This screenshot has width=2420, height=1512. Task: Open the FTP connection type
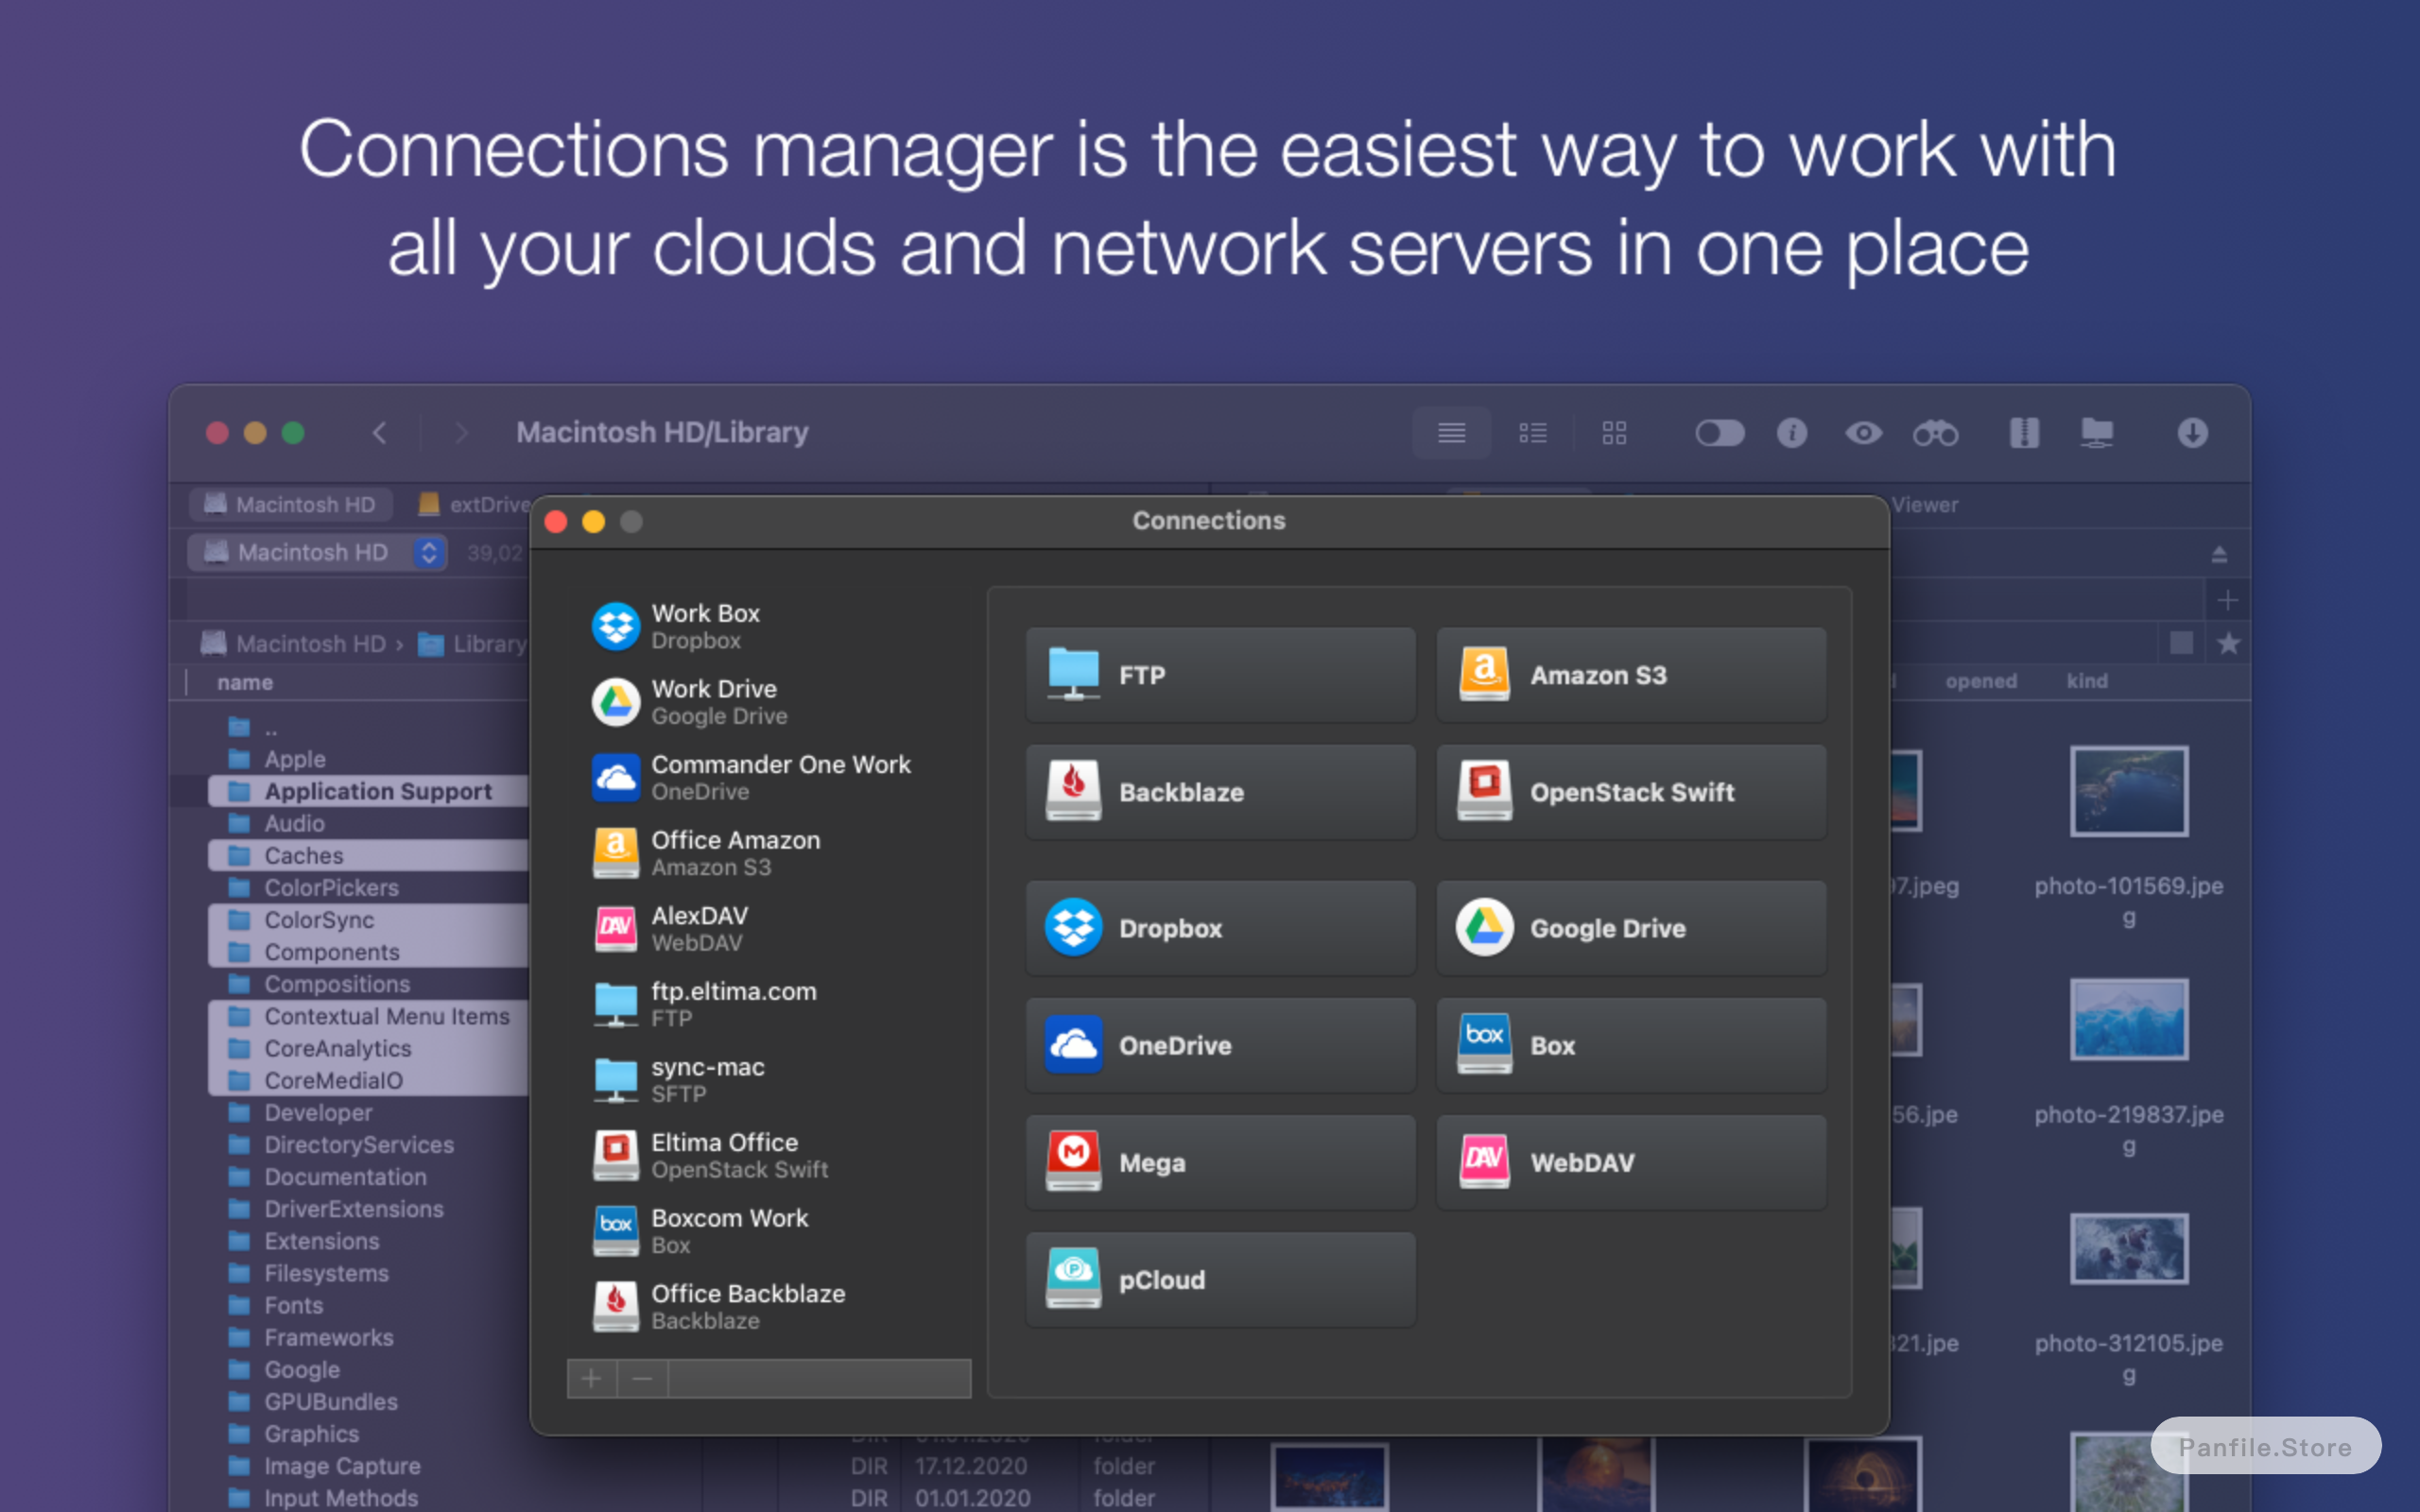point(1220,675)
